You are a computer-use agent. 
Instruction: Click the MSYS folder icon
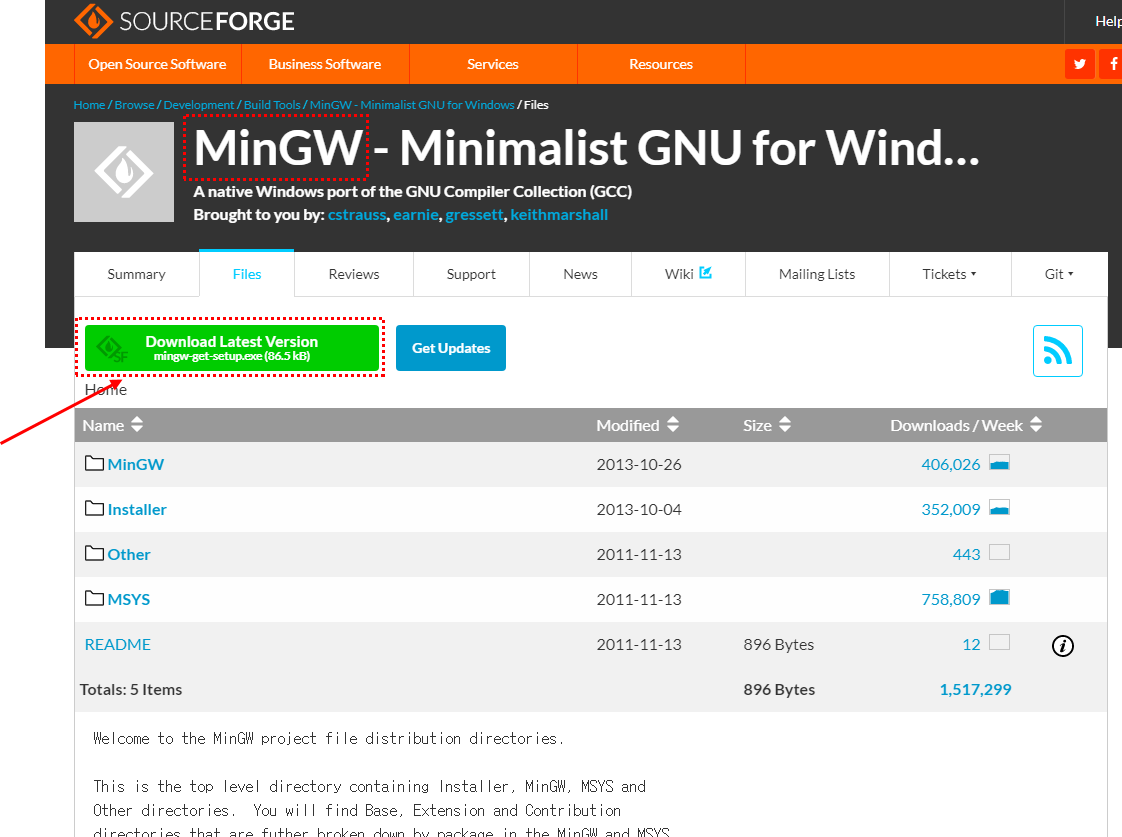coord(94,598)
